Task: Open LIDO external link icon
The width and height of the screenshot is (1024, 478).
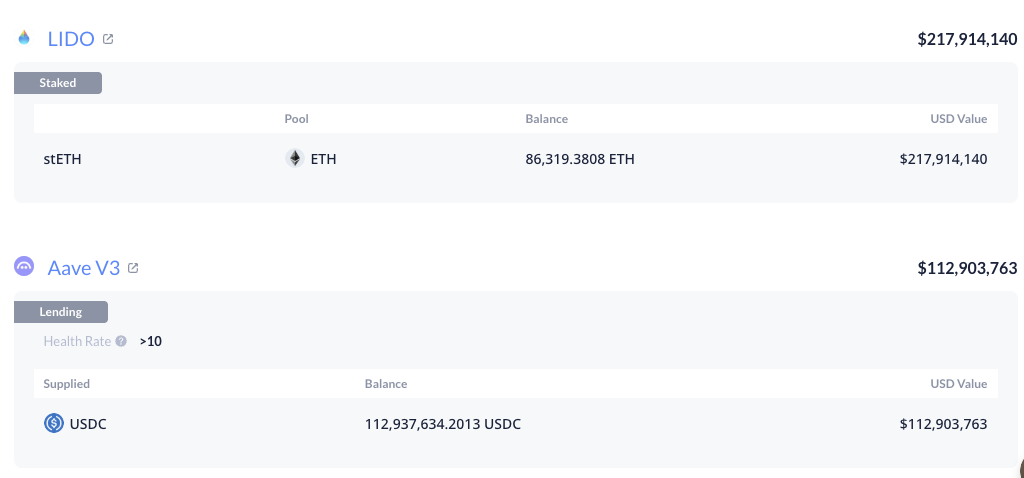Action: tap(108, 40)
